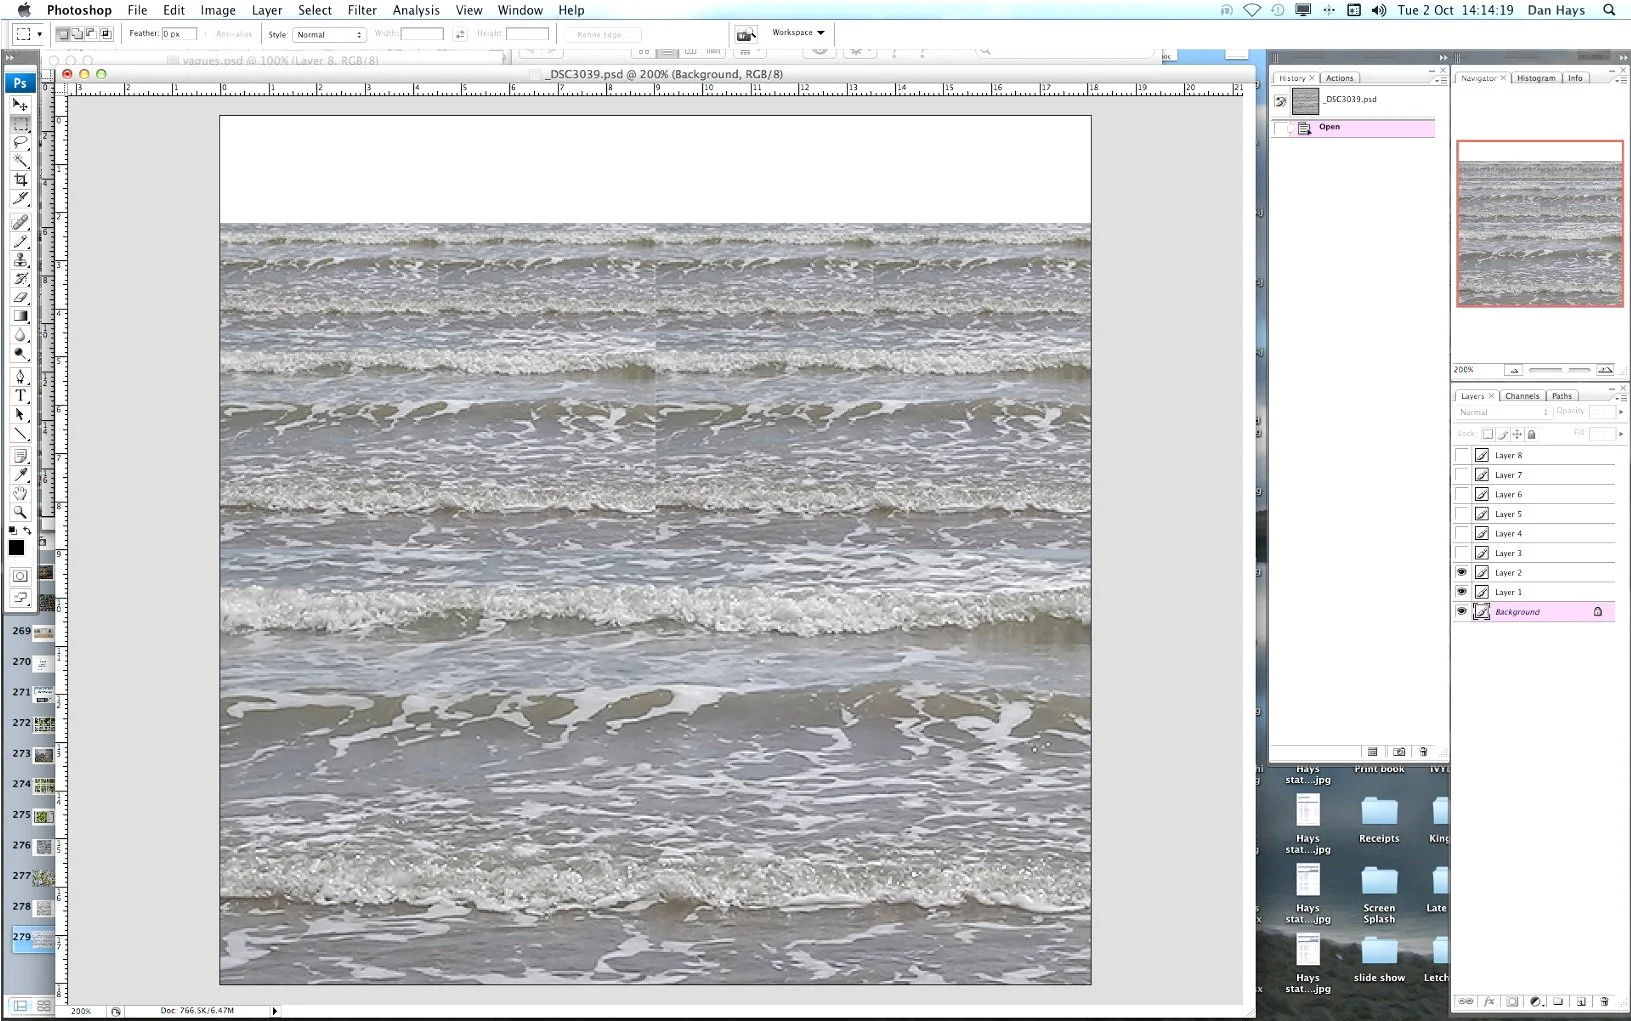Open the Analysis menu
The image size is (1631, 1021).
tap(416, 10)
